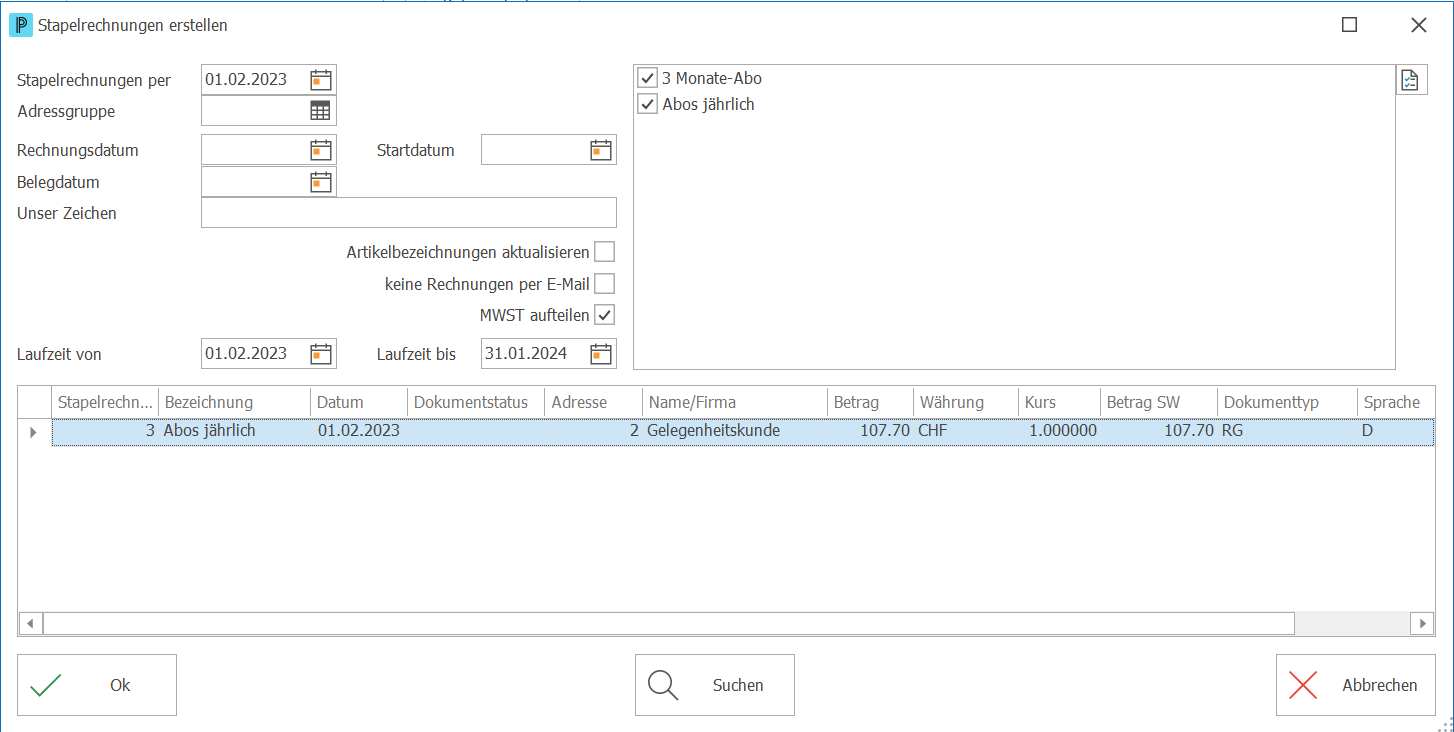Enable Artikelbezeichnungen aktualisieren checkbox

click(x=605, y=252)
